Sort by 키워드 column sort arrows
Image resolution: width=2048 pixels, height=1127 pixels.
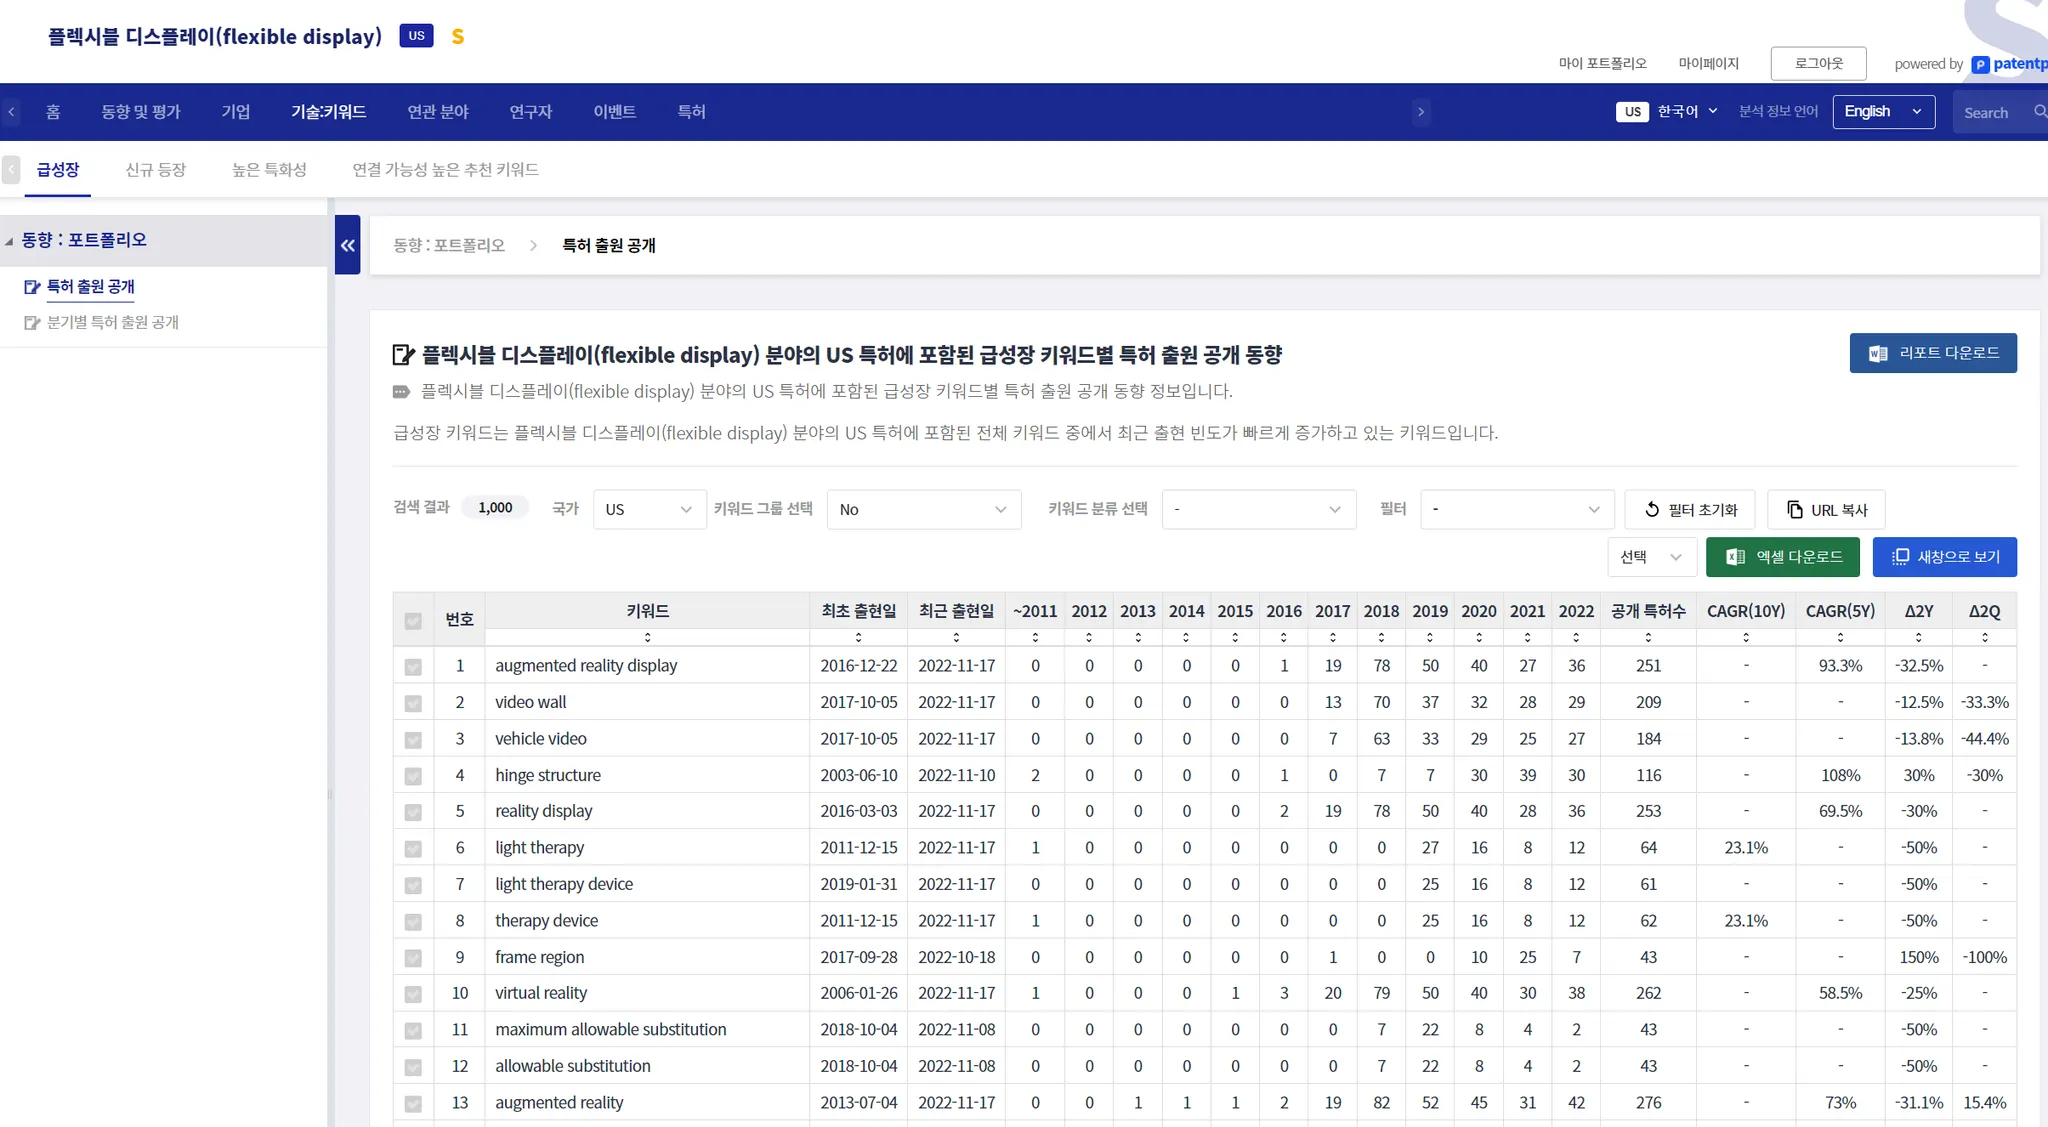tap(647, 637)
